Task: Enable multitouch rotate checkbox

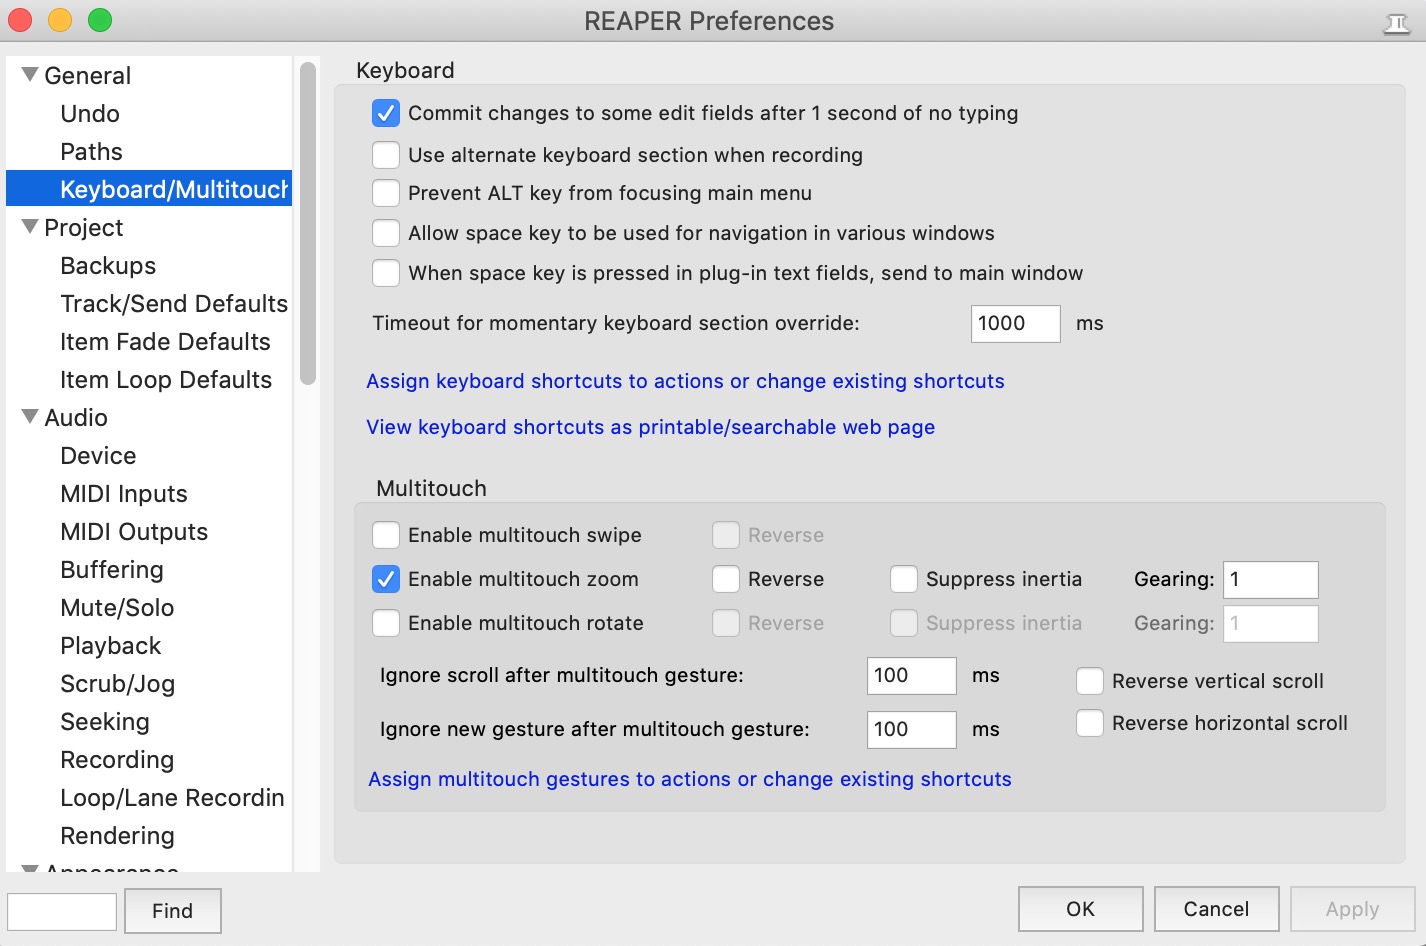Action: (386, 623)
